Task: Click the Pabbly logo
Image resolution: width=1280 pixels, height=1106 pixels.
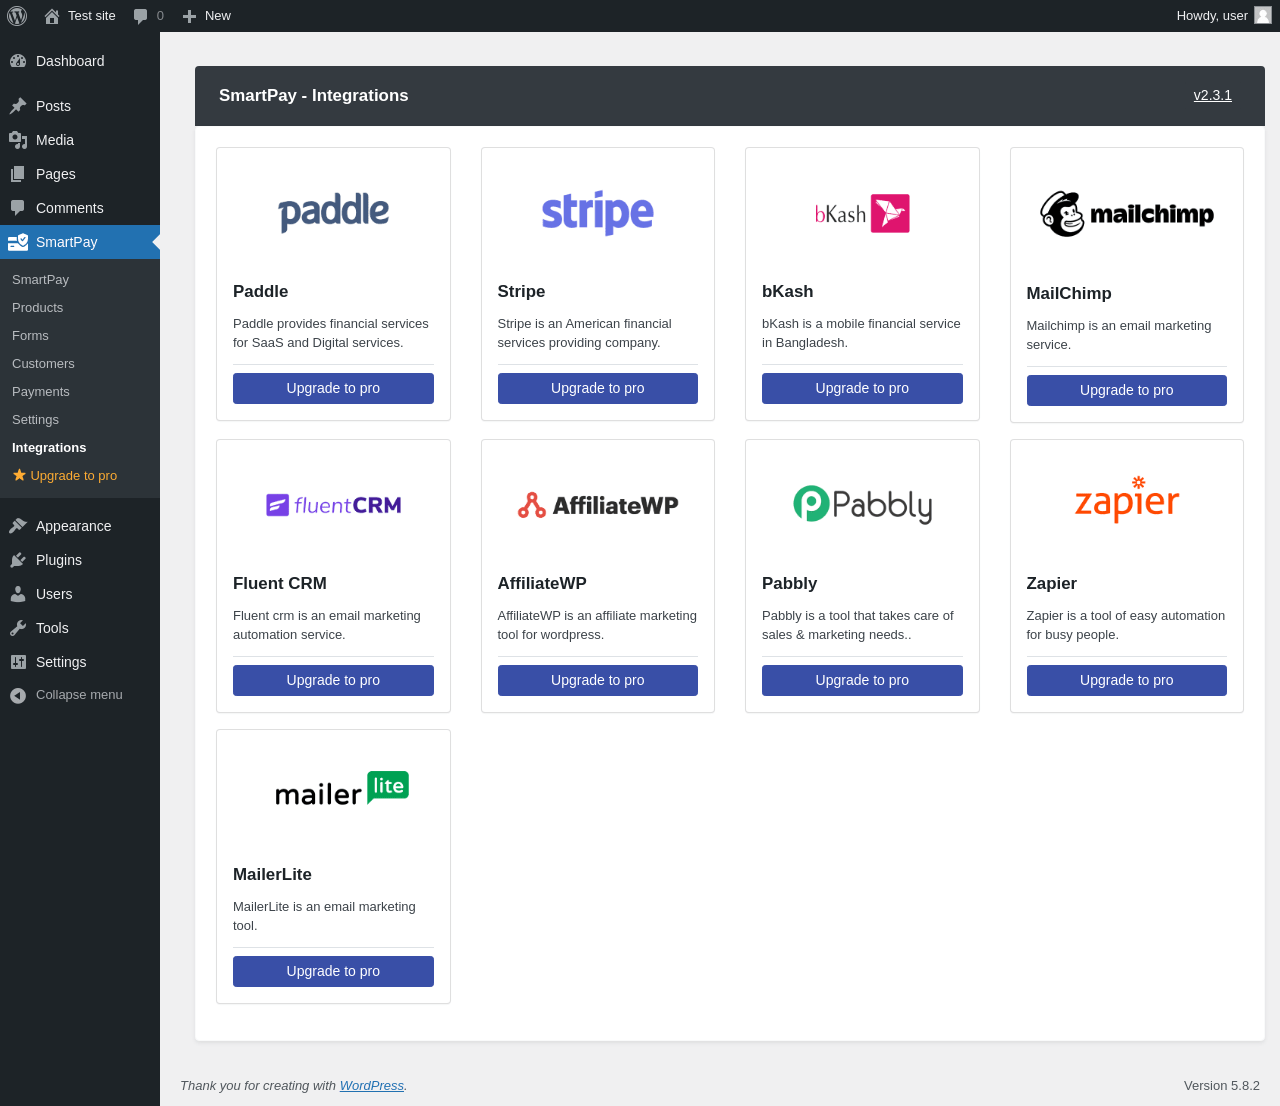Action: pyautogui.click(x=862, y=504)
